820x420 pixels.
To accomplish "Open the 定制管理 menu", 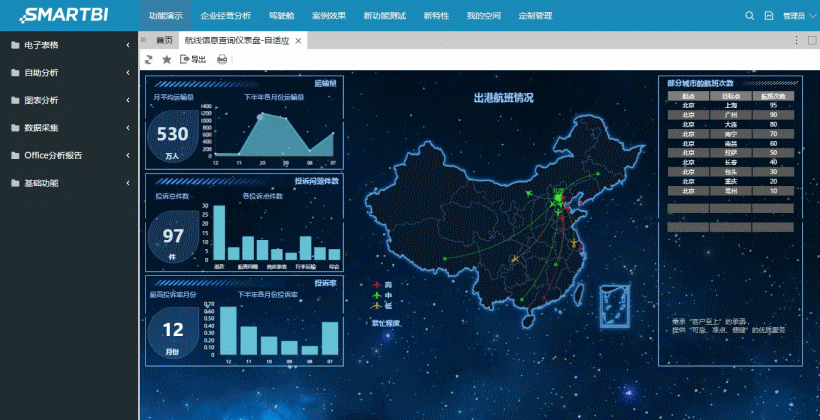I will point(535,16).
